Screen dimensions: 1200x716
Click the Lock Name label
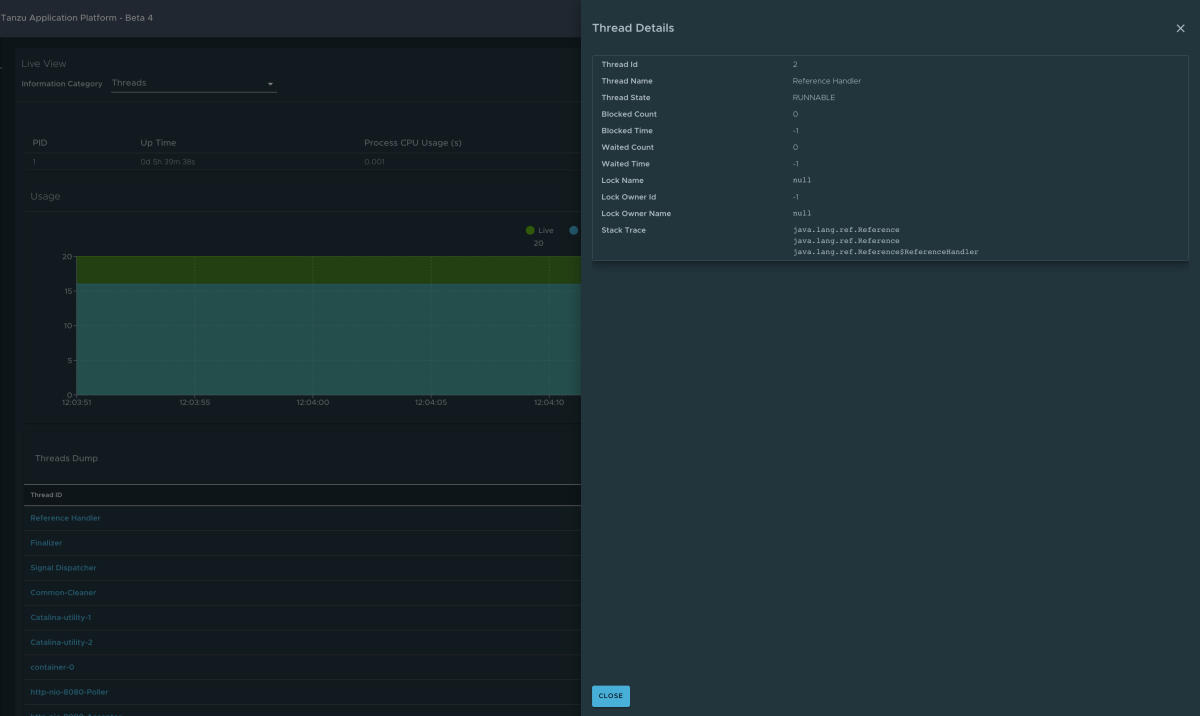623,180
